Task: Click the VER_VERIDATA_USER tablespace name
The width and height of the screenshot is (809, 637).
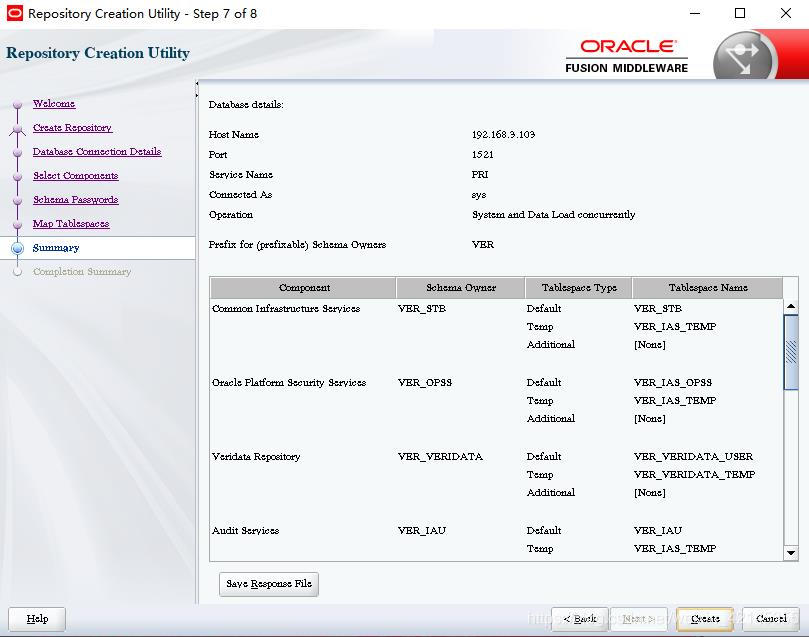Action: (693, 456)
